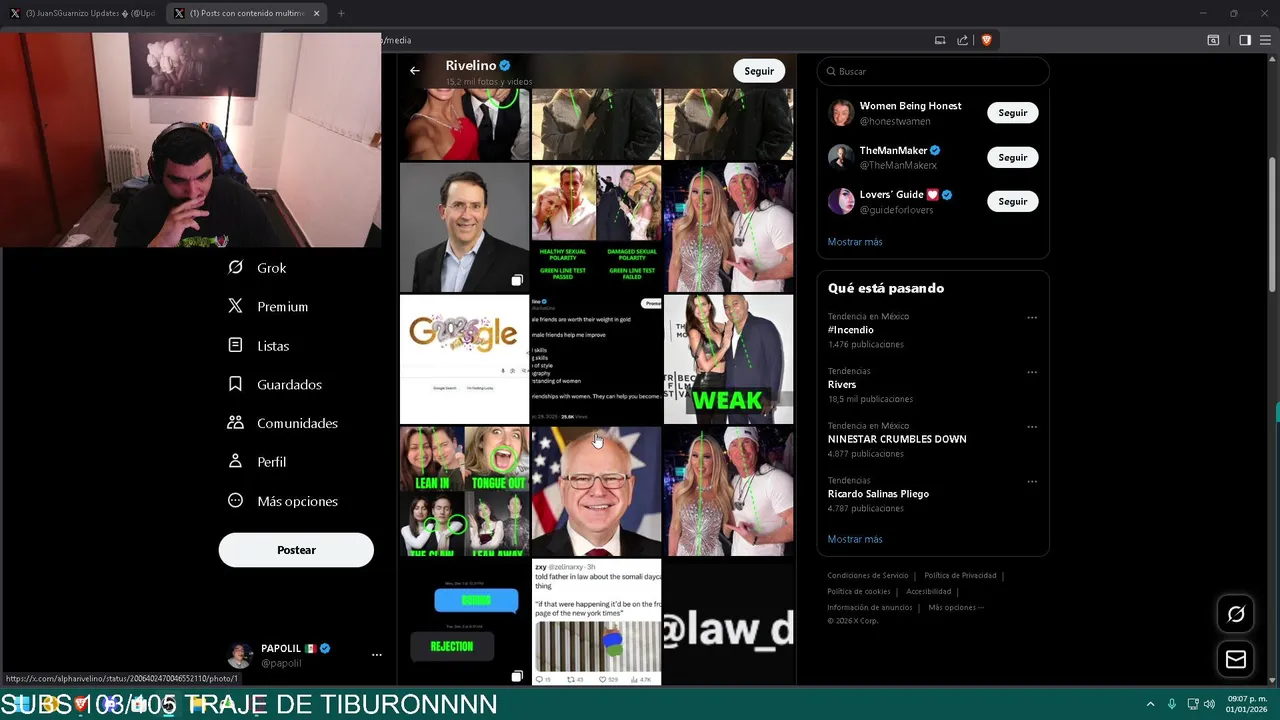Click the Listas document icon

pyautogui.click(x=235, y=345)
